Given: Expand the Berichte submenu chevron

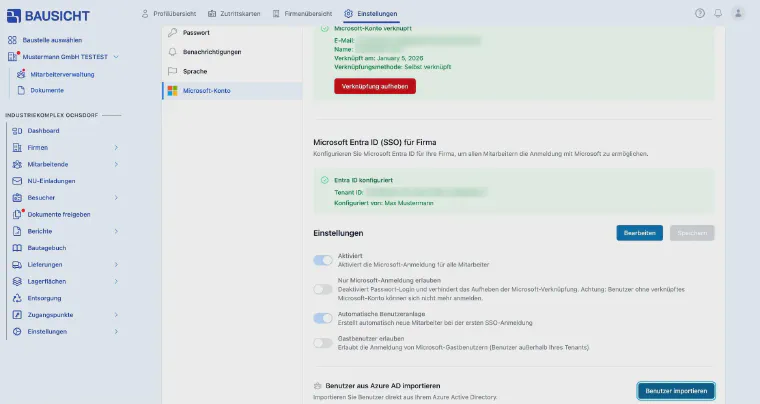Looking at the screenshot, I should (x=116, y=231).
